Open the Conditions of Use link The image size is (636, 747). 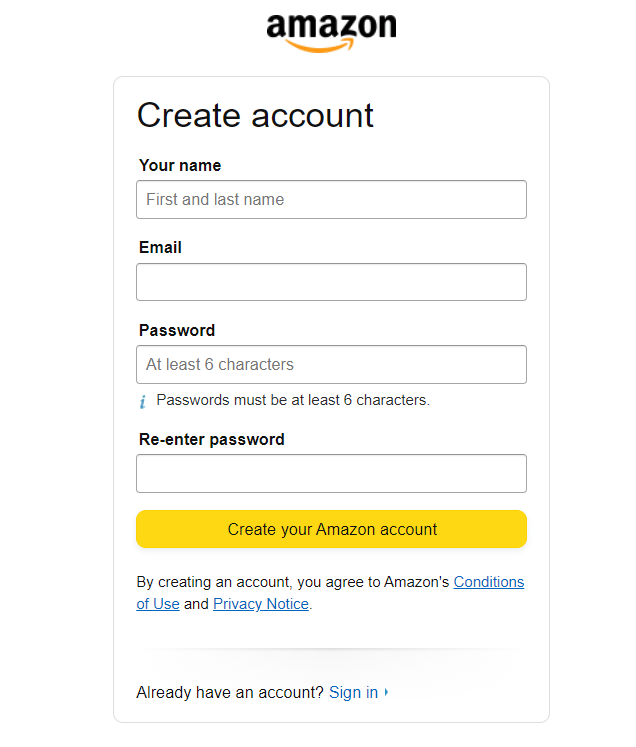[488, 582]
